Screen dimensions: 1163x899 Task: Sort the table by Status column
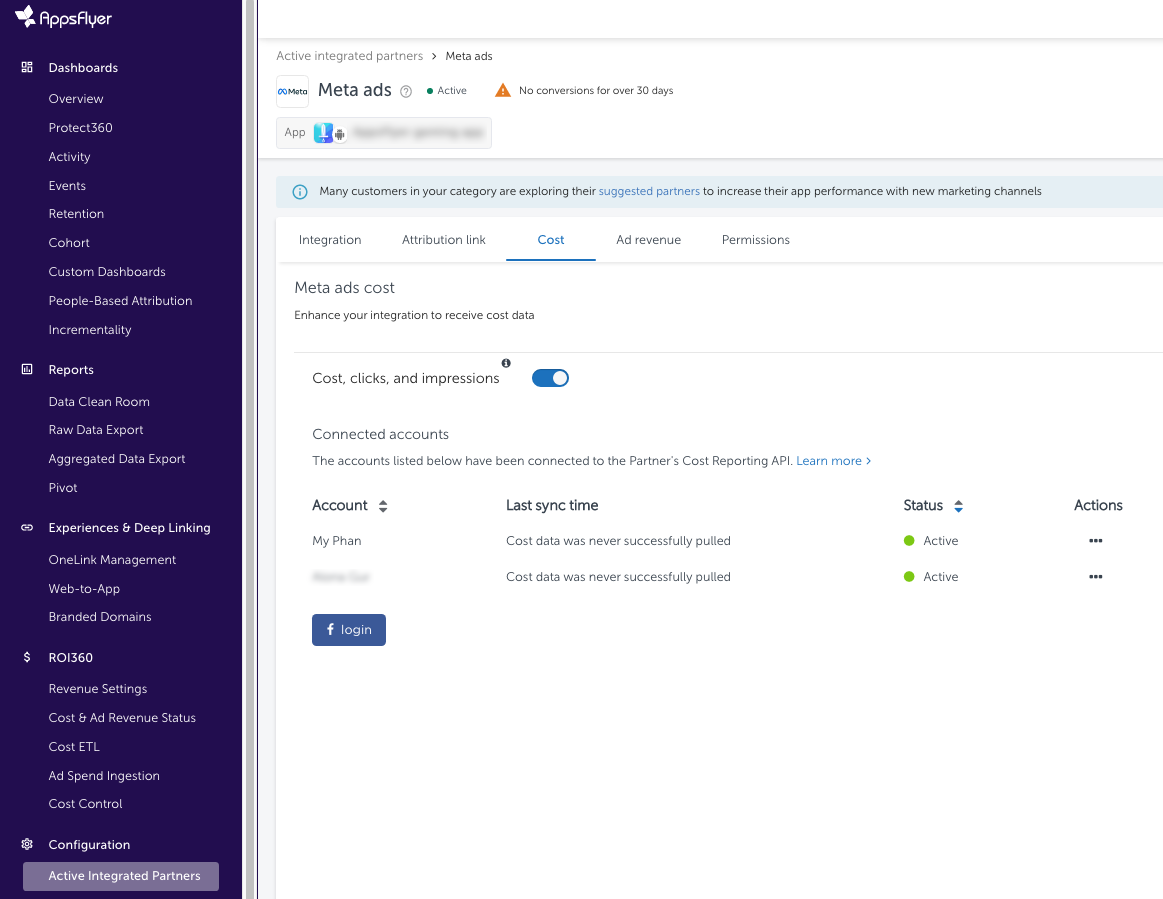[x=958, y=506]
